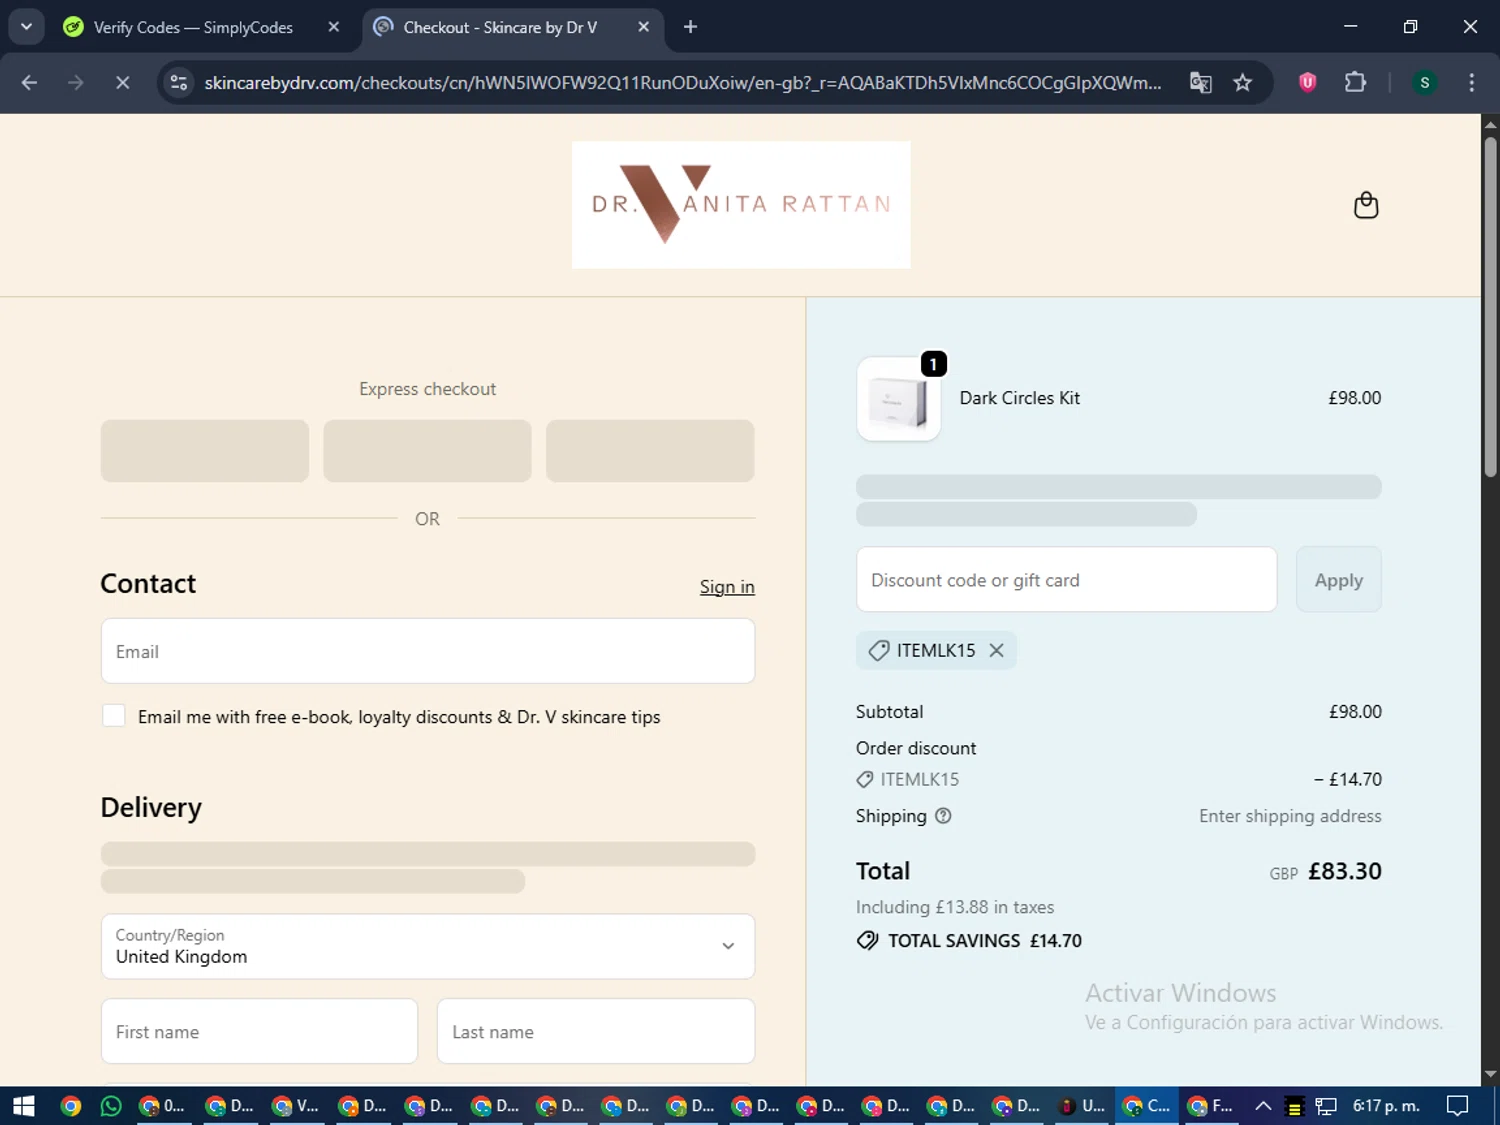1500x1125 pixels.
Task: Open the Chrome three-dot menu
Action: (x=1471, y=82)
